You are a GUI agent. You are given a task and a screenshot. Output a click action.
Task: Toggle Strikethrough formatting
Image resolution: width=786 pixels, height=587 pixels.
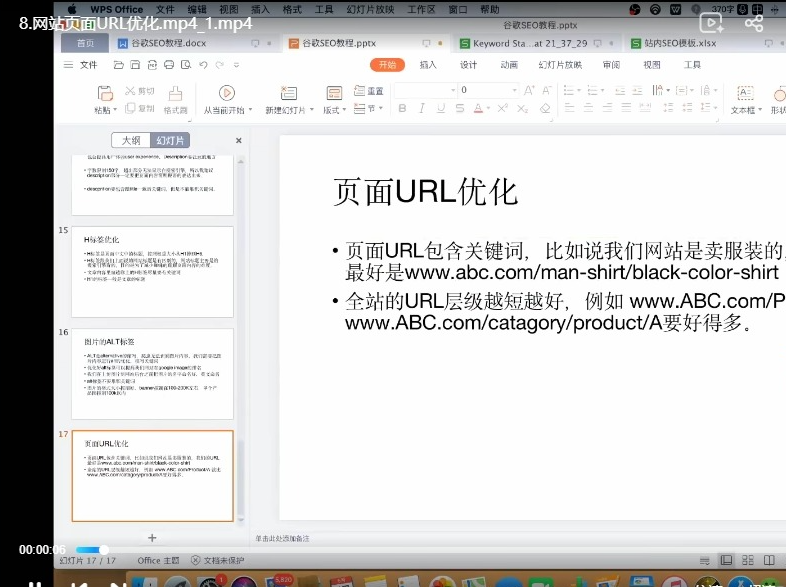(x=460, y=108)
